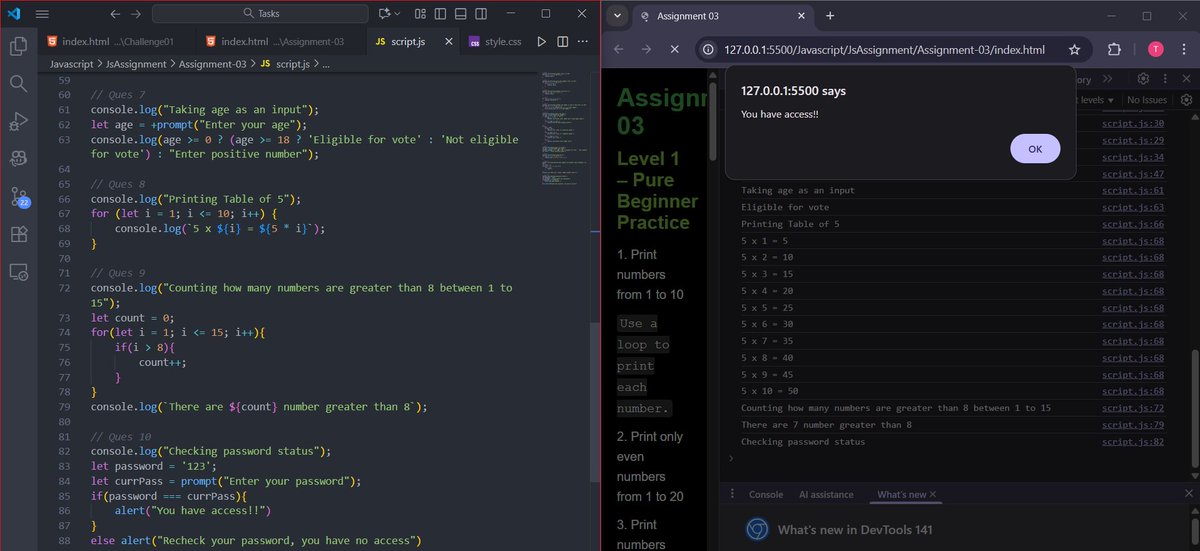Screen dimensions: 1200x551
Task: Open the Copilot dropdown arrow in the VS Code title bar
Action: point(398,14)
